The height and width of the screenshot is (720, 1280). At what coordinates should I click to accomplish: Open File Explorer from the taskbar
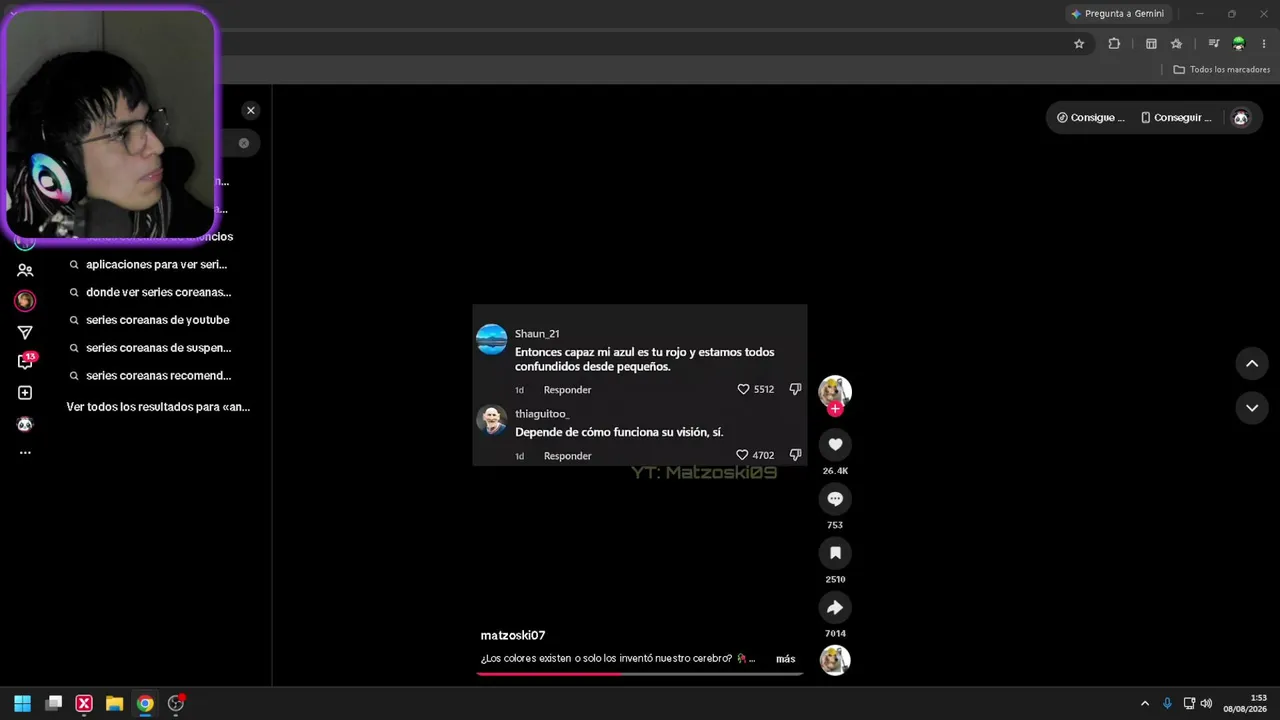(x=114, y=703)
